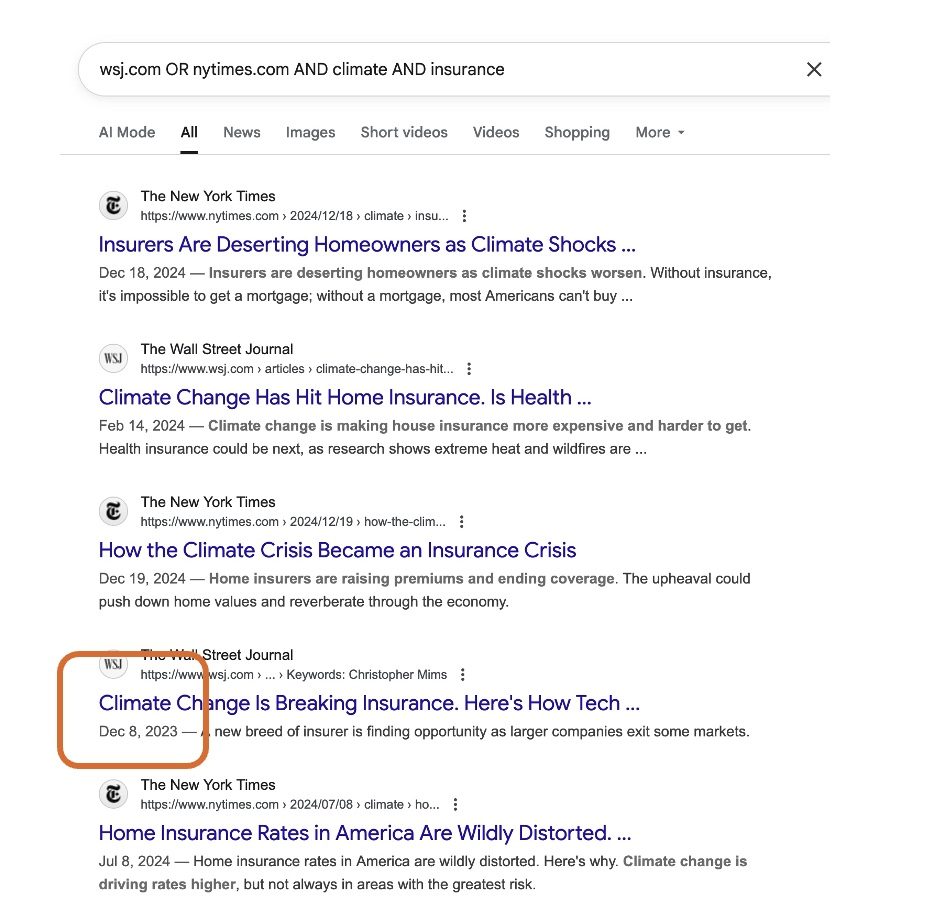Click wsj.com Keywords: Christopher Mims breadcrumb

point(294,675)
